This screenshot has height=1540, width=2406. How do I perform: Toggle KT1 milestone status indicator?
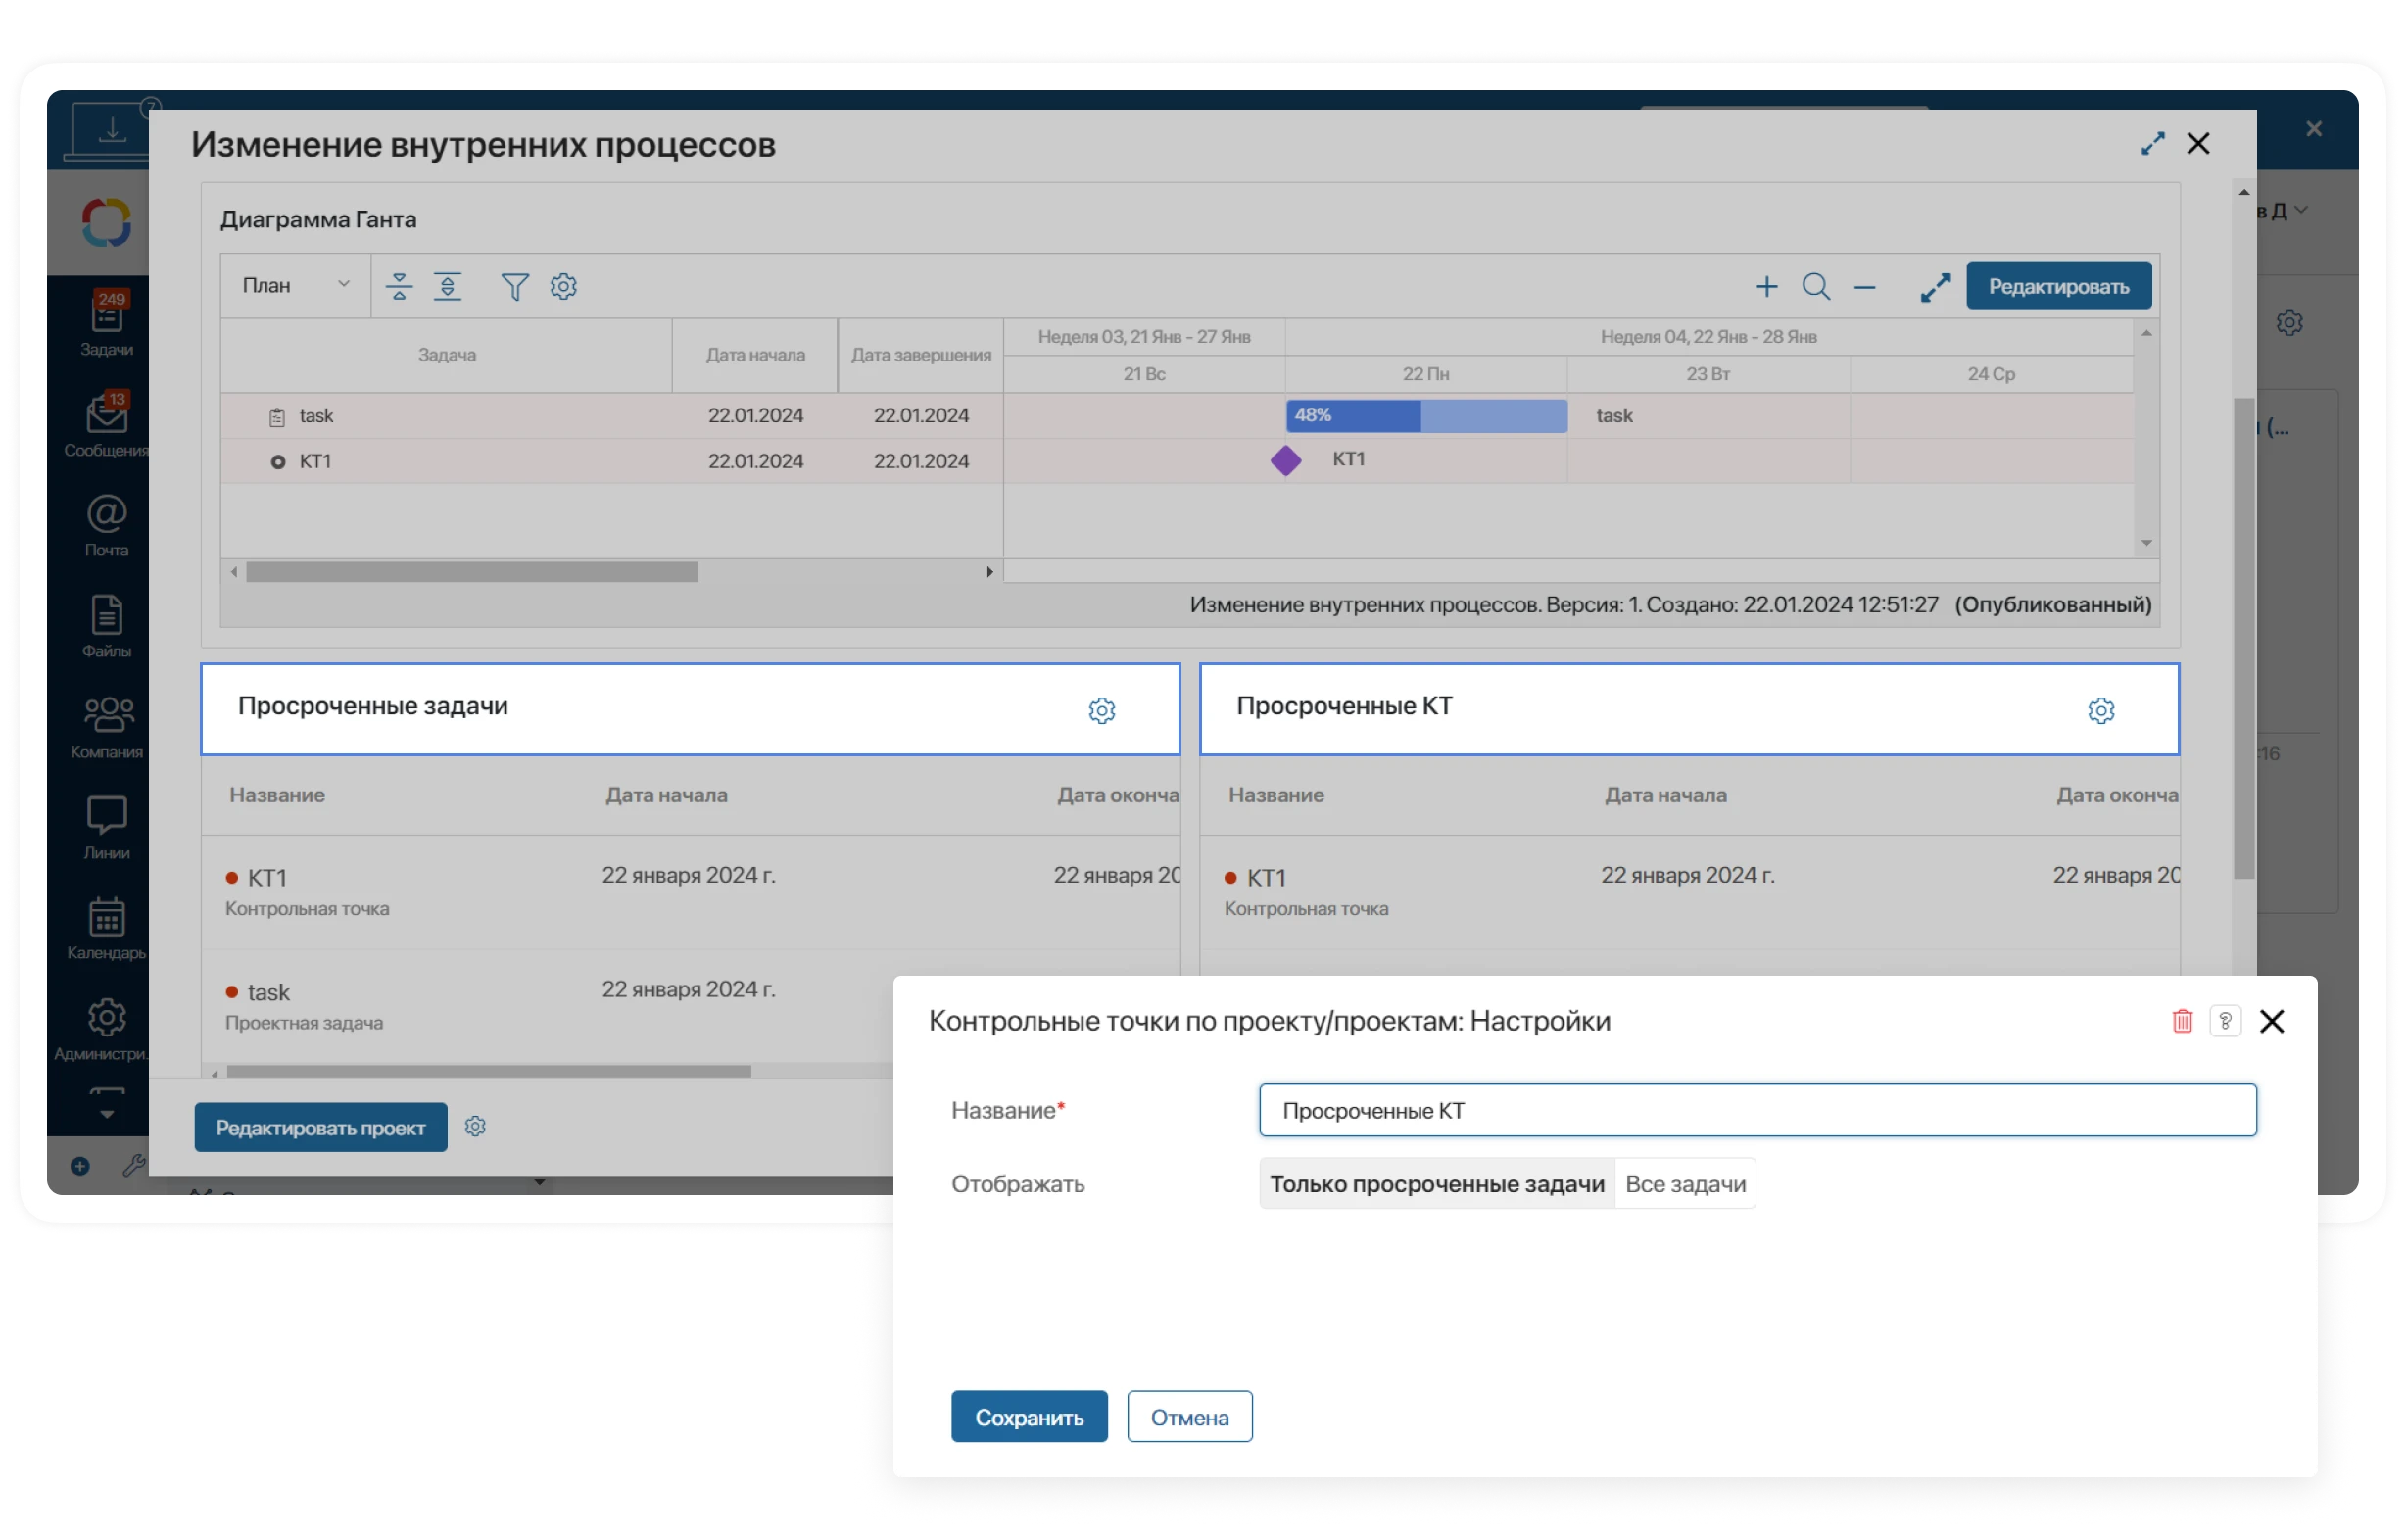280,461
